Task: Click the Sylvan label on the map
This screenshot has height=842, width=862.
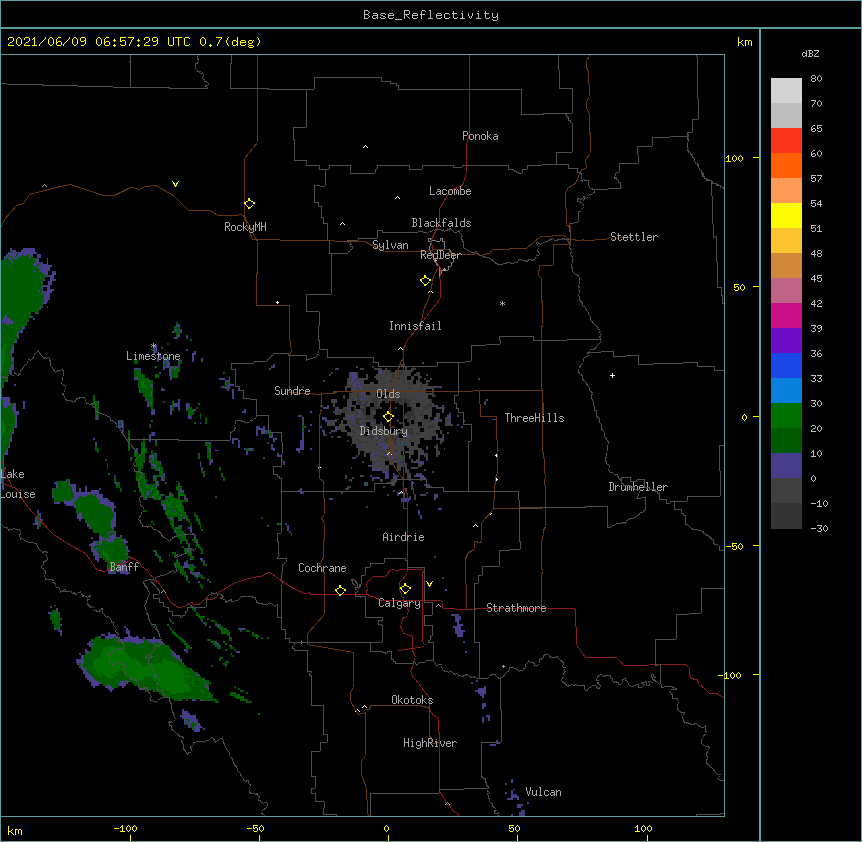Action: click(390, 245)
